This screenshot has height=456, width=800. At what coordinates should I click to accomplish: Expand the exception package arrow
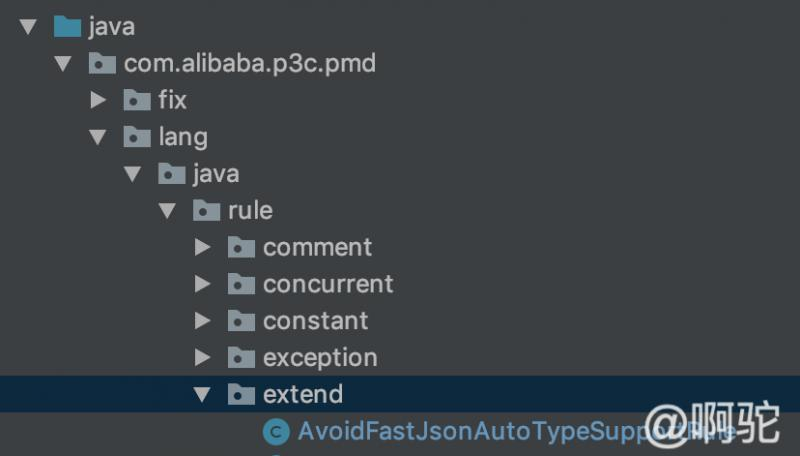(203, 357)
